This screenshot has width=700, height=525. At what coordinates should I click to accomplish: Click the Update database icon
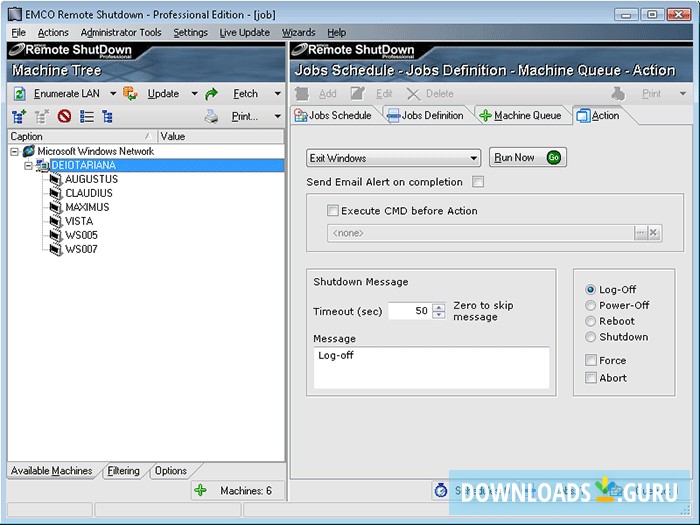tap(130, 94)
